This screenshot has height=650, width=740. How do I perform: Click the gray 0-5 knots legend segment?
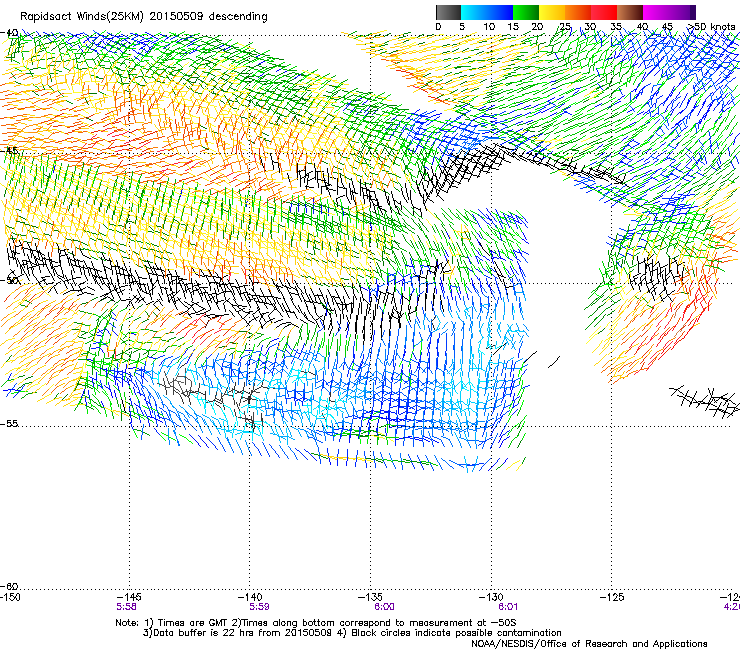(x=448, y=12)
